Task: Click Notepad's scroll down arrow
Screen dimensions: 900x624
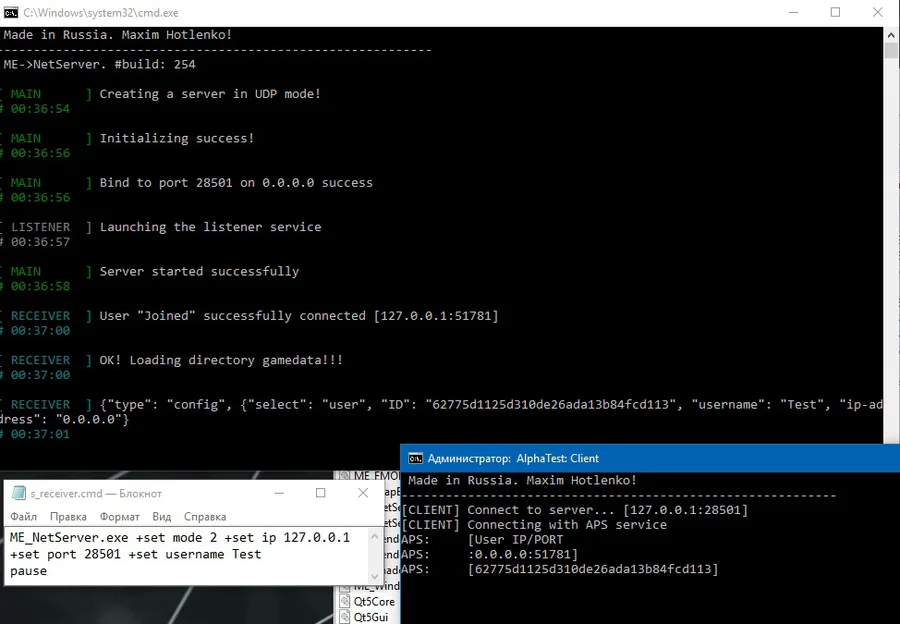Action: click(374, 576)
